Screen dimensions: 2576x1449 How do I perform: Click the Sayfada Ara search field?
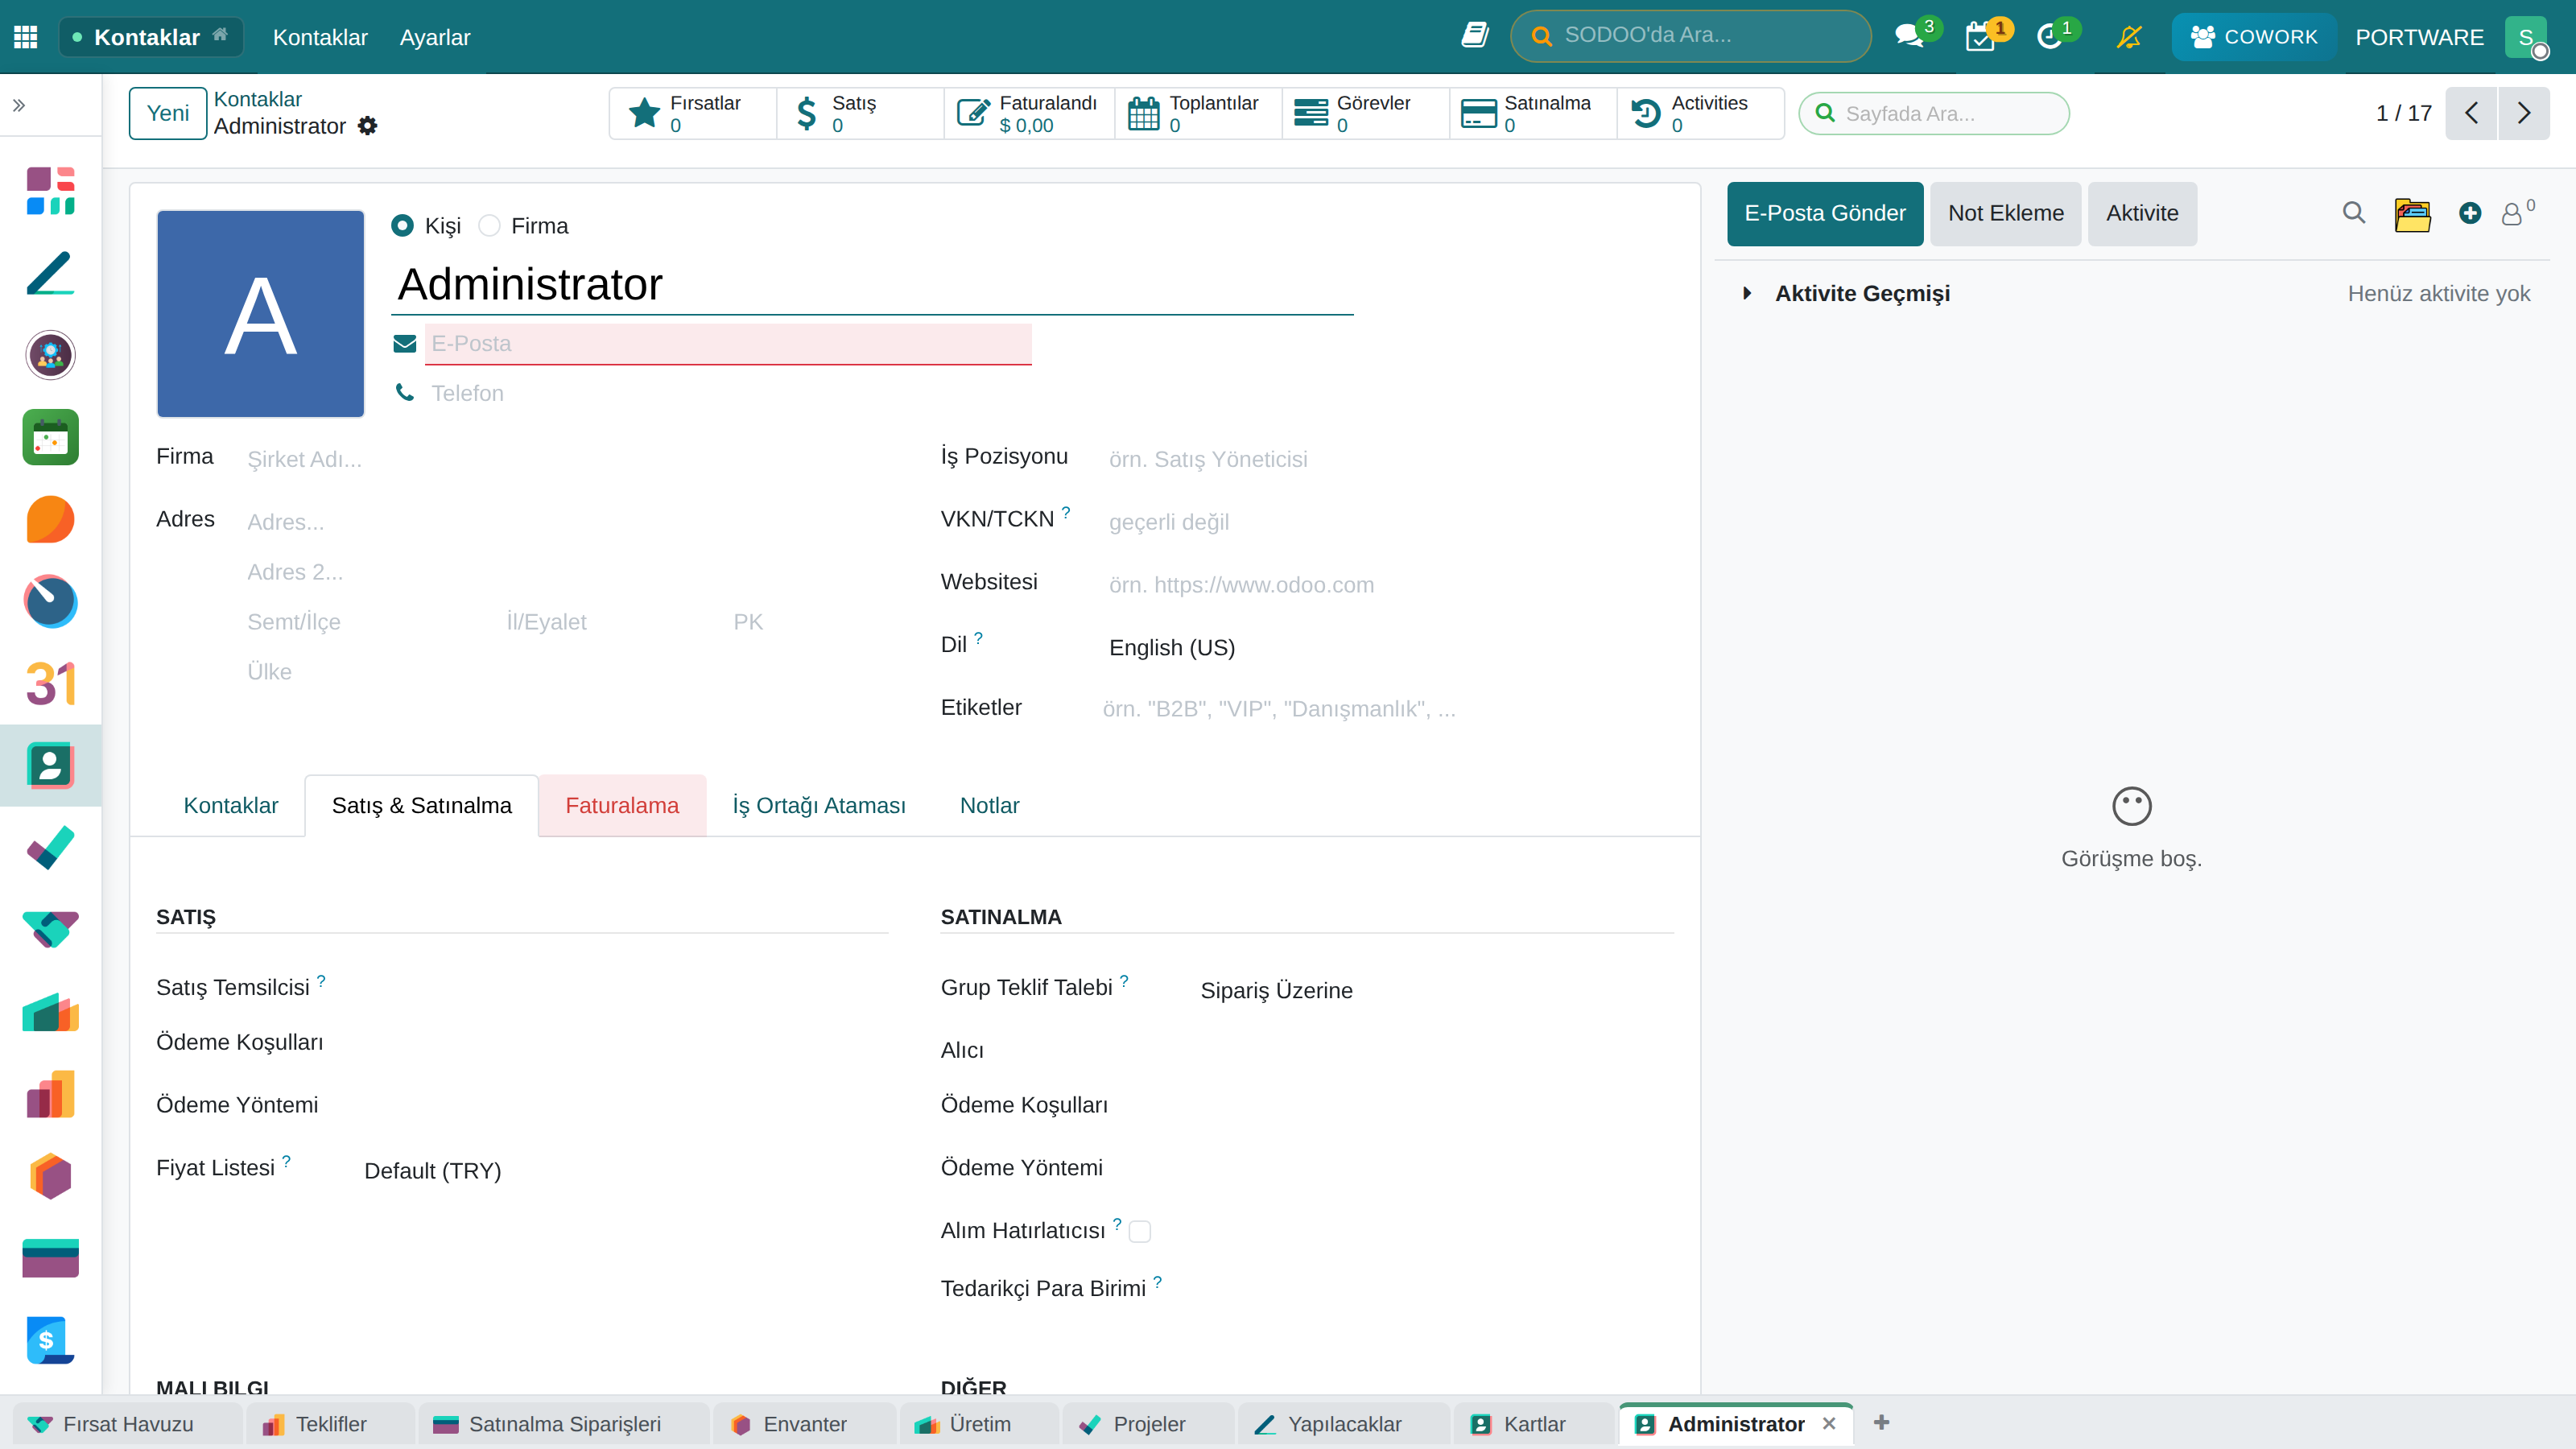[x=1934, y=113]
